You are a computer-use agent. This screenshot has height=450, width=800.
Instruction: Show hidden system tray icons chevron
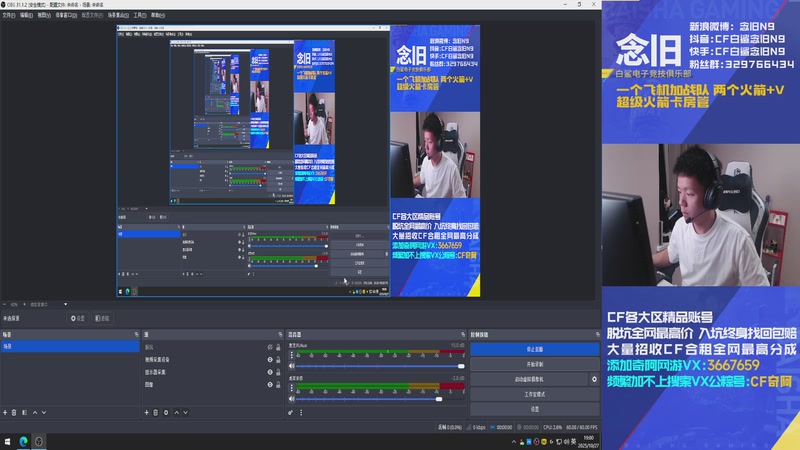[x=513, y=442]
